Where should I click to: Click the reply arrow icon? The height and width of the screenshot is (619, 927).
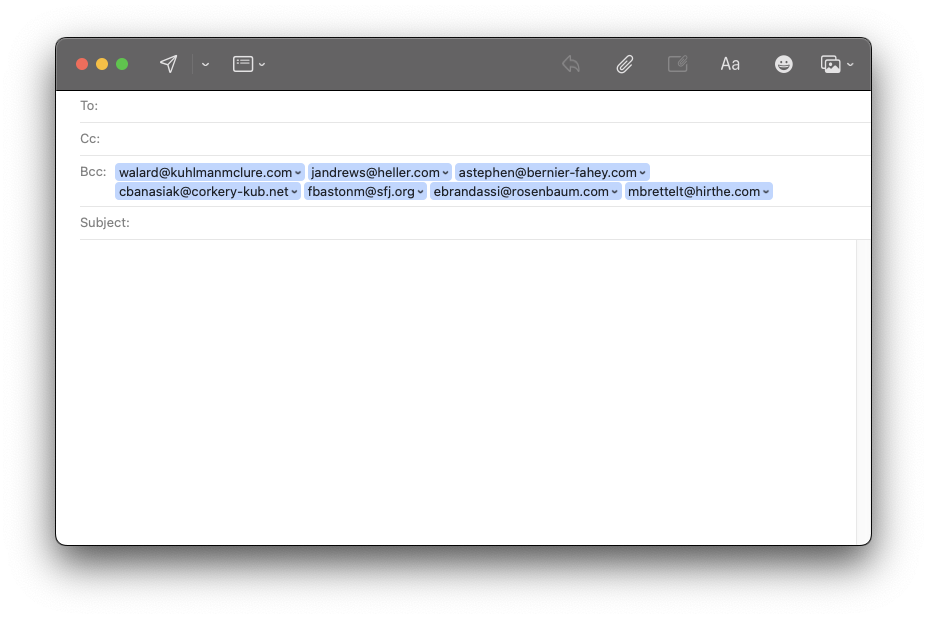(x=571, y=64)
